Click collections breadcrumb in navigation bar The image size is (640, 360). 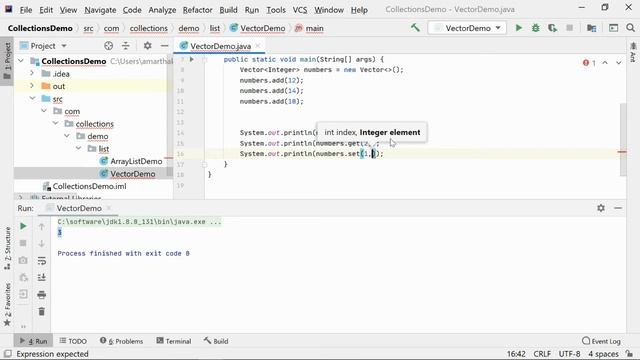click(149, 28)
